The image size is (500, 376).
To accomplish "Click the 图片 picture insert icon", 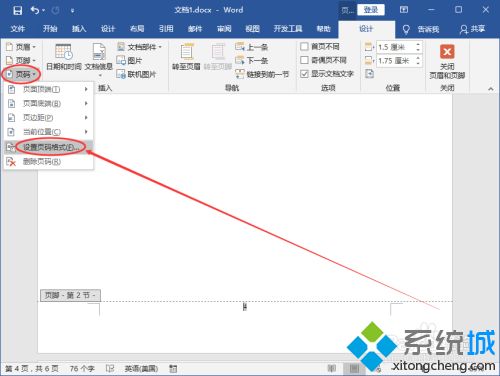I will pyautogui.click(x=121, y=61).
